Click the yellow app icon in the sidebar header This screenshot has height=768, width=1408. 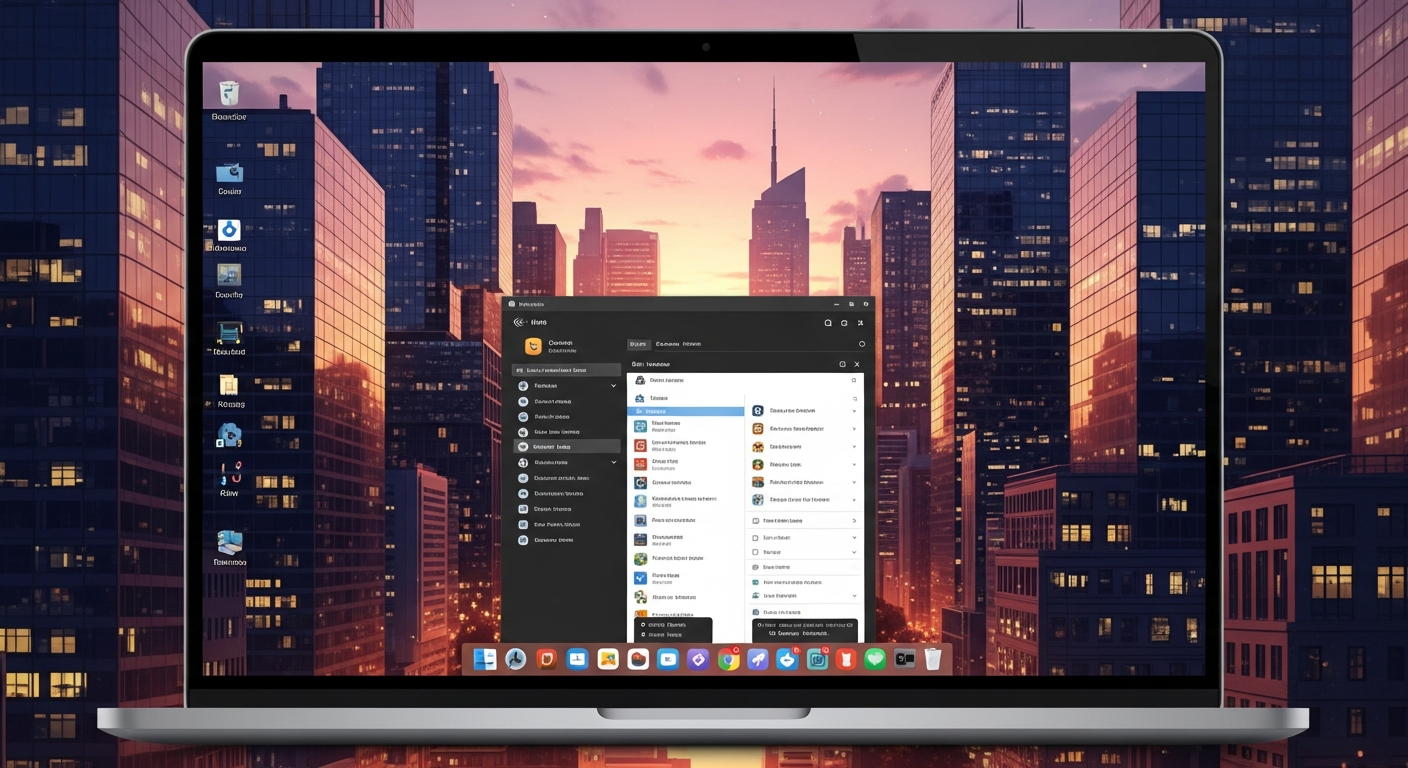(533, 346)
